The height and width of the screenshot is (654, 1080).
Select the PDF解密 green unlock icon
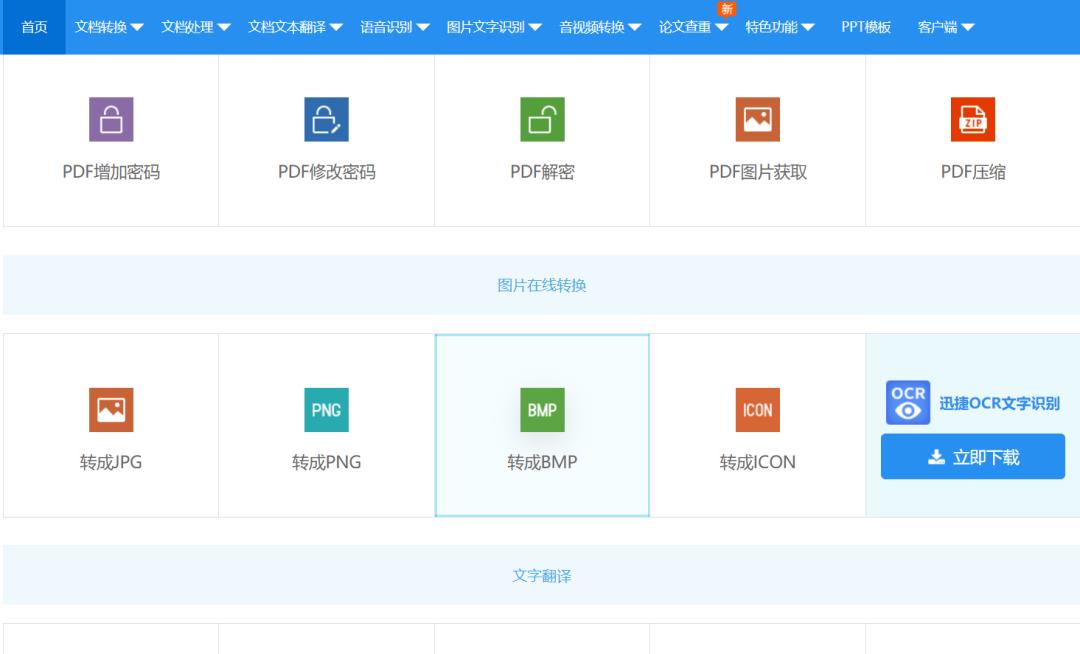542,120
